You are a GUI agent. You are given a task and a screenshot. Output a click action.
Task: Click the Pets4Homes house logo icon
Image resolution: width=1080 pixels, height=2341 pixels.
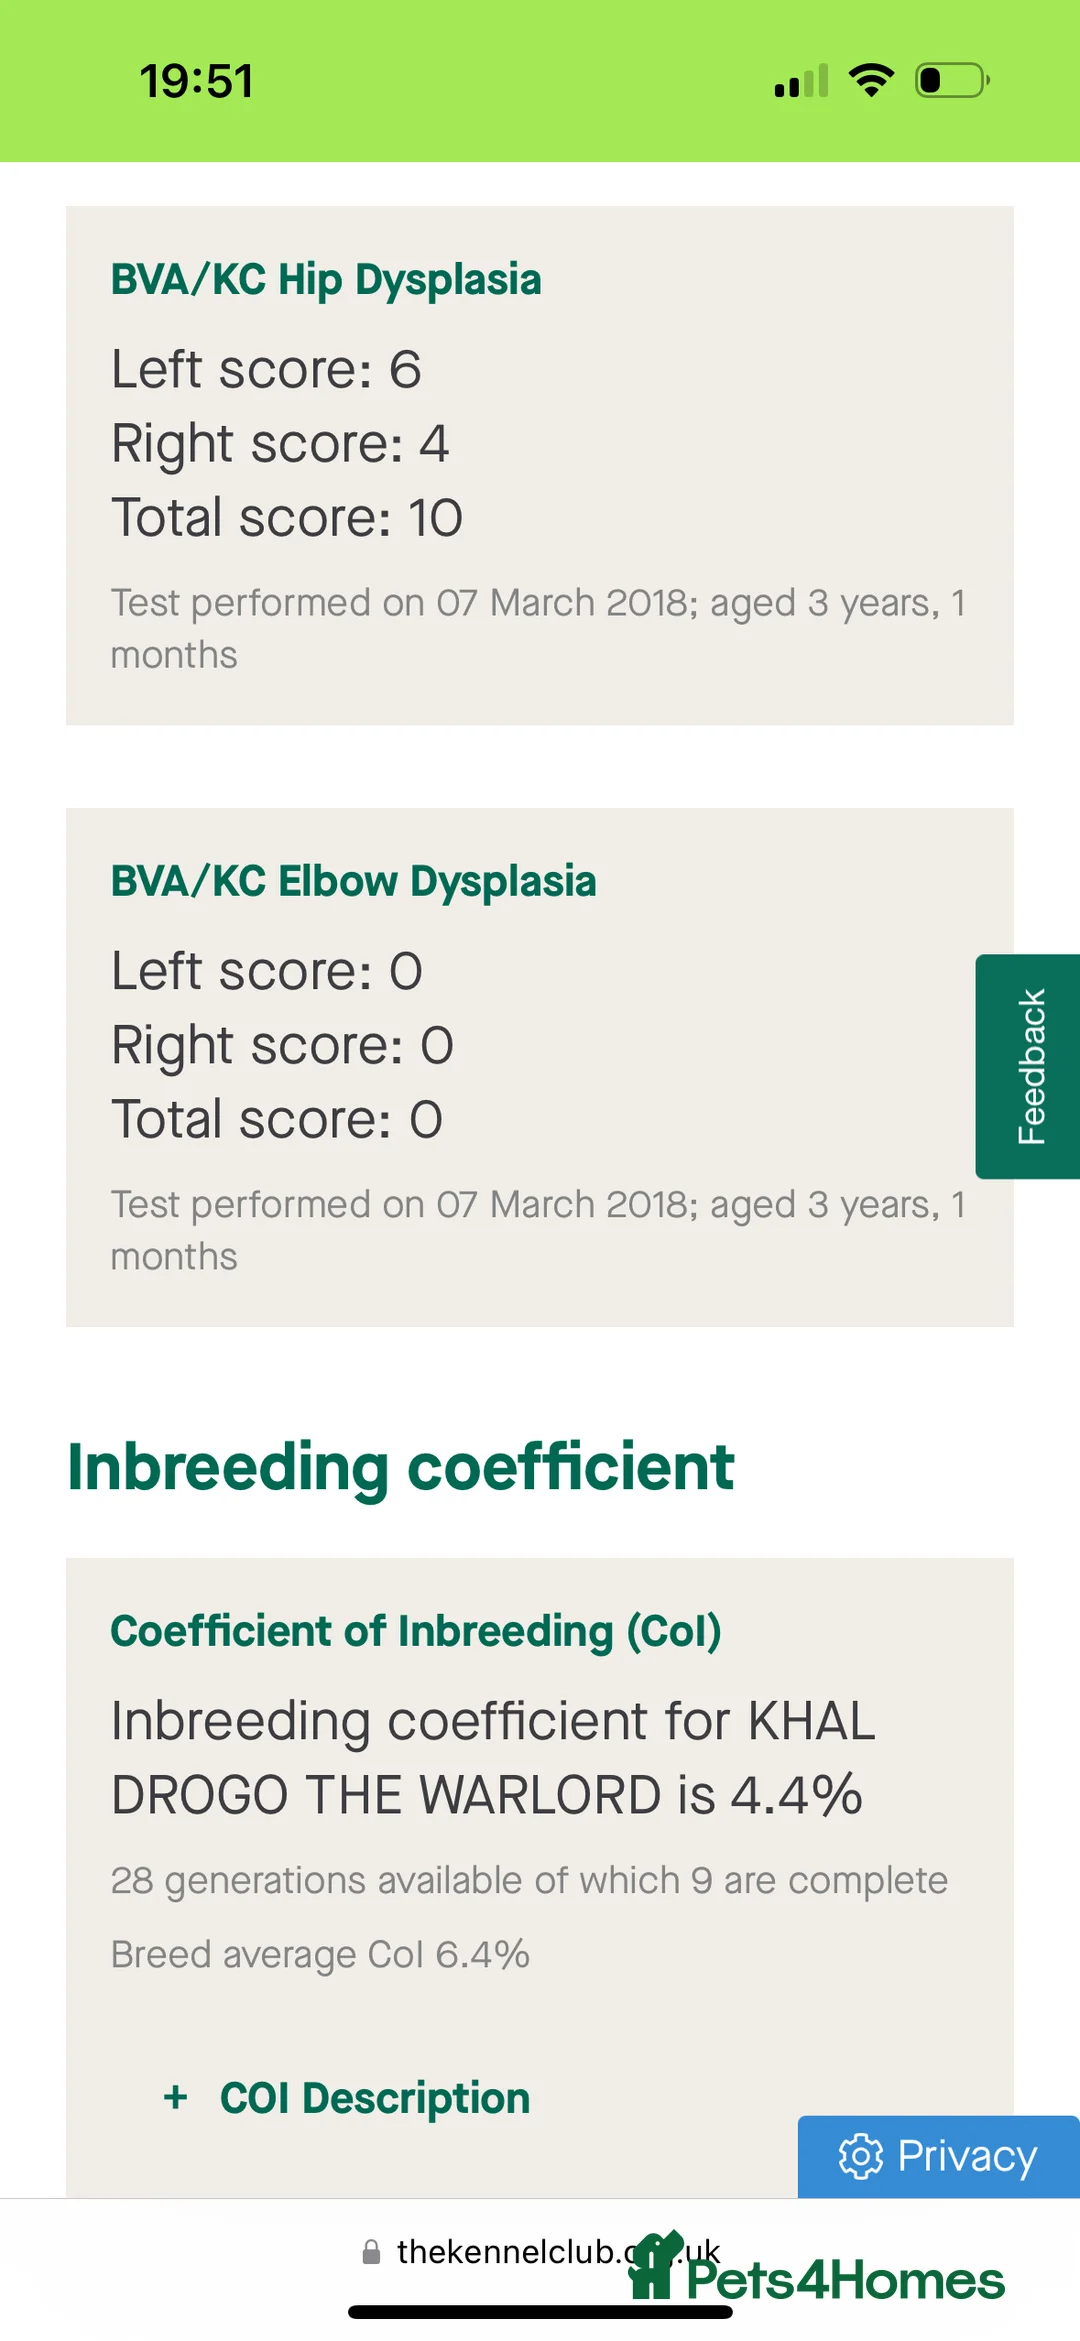click(x=654, y=2266)
